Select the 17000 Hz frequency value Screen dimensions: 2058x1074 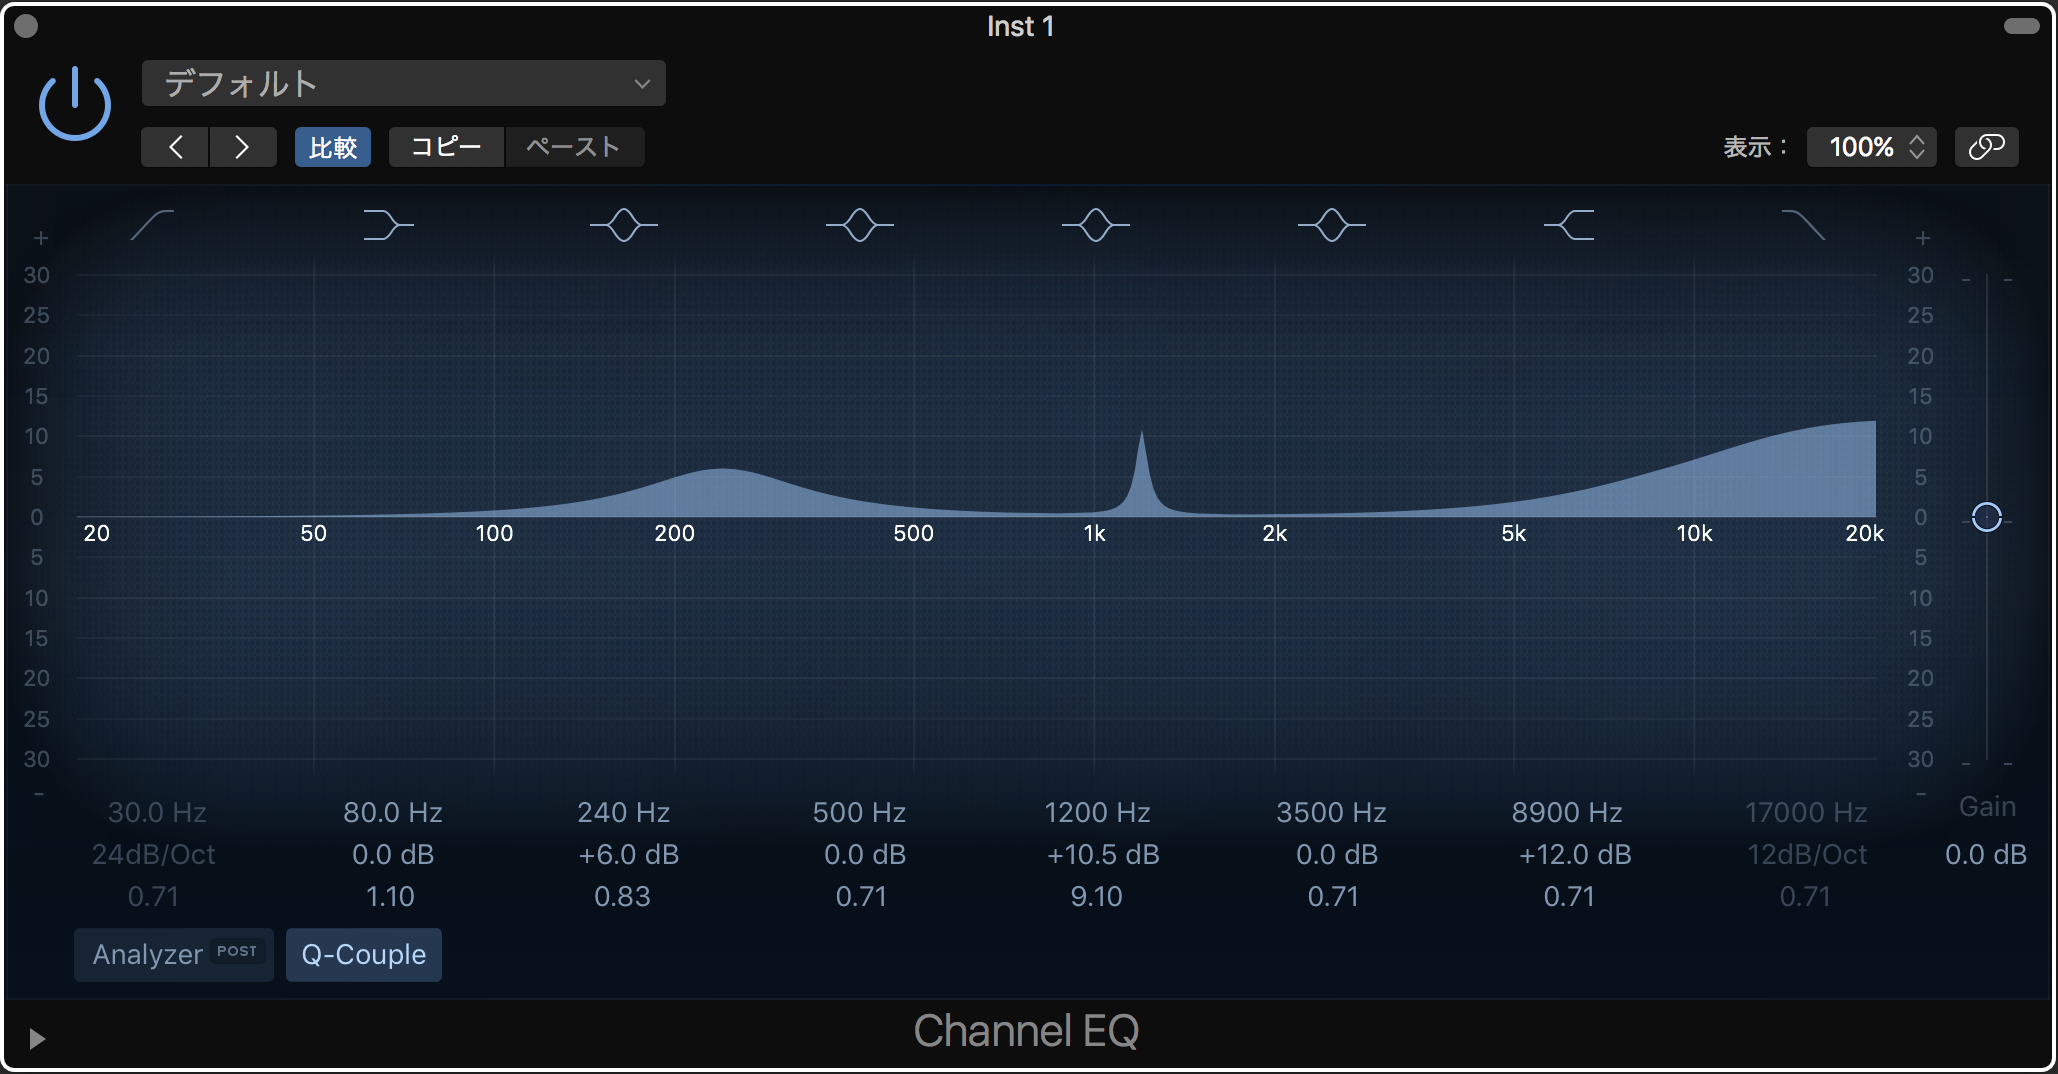tap(1806, 812)
